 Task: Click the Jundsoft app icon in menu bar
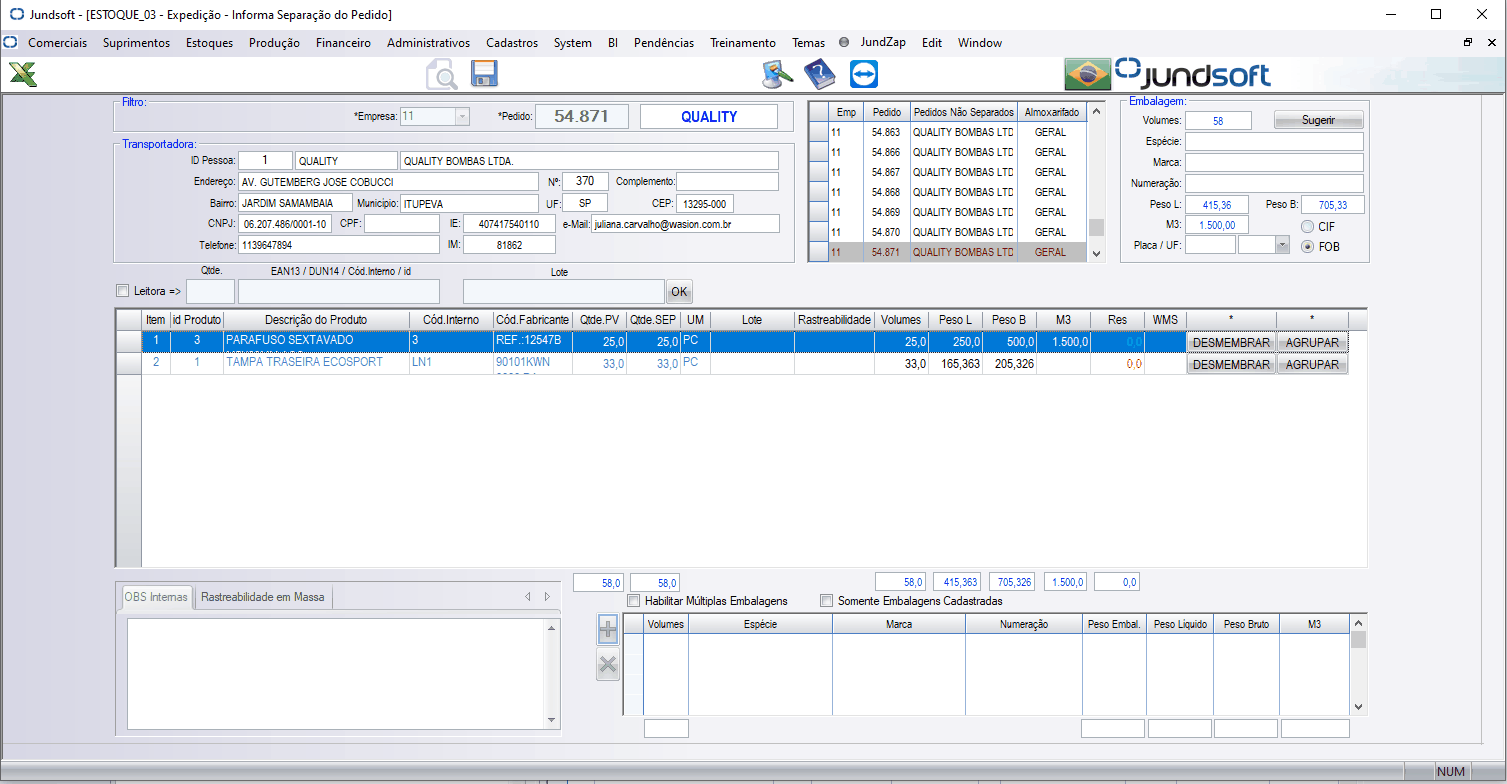click(11, 43)
